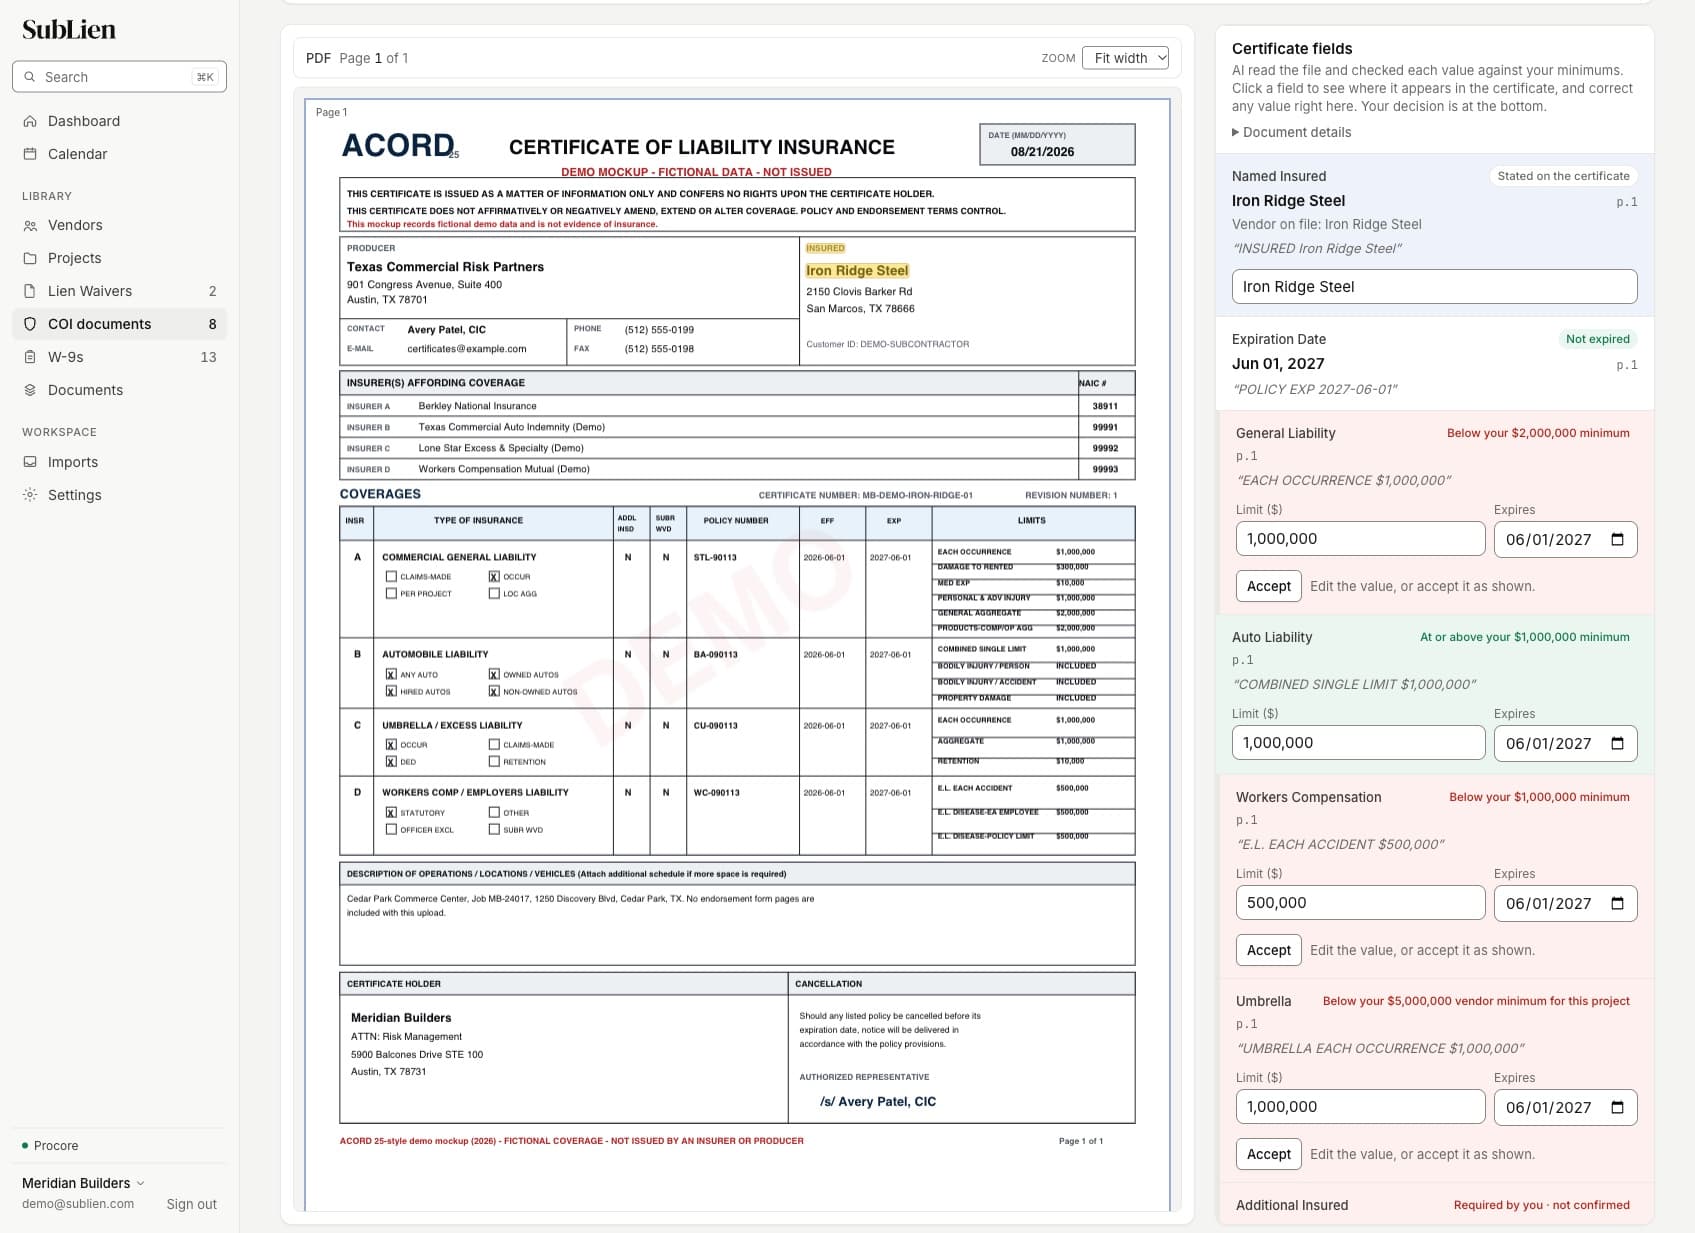Sign out of the account
The height and width of the screenshot is (1233, 1695).
click(x=191, y=1204)
